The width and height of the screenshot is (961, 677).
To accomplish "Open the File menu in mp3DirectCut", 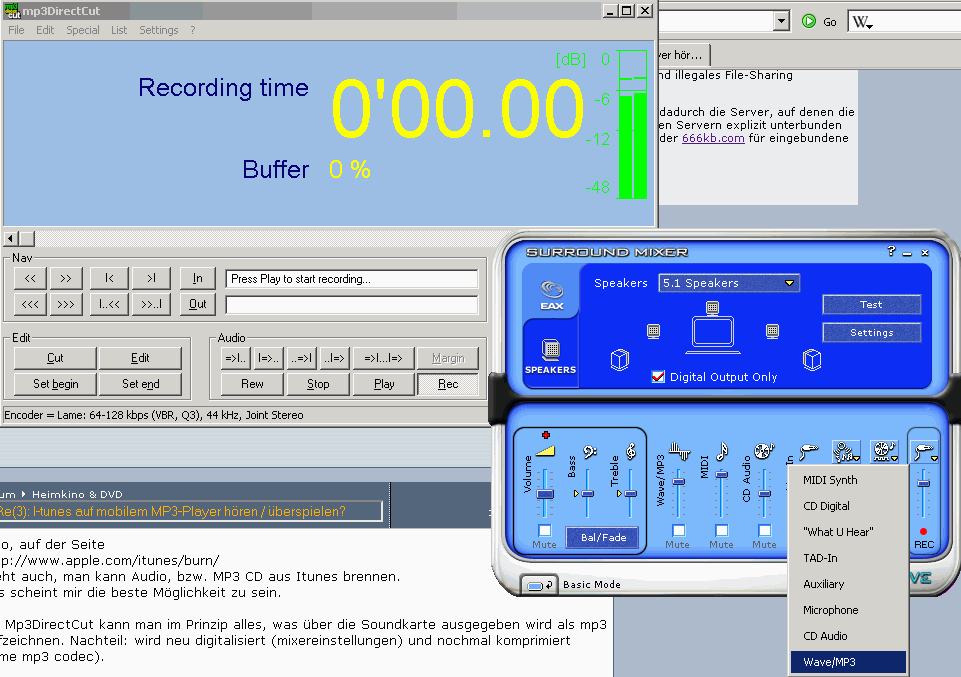I will (x=17, y=30).
